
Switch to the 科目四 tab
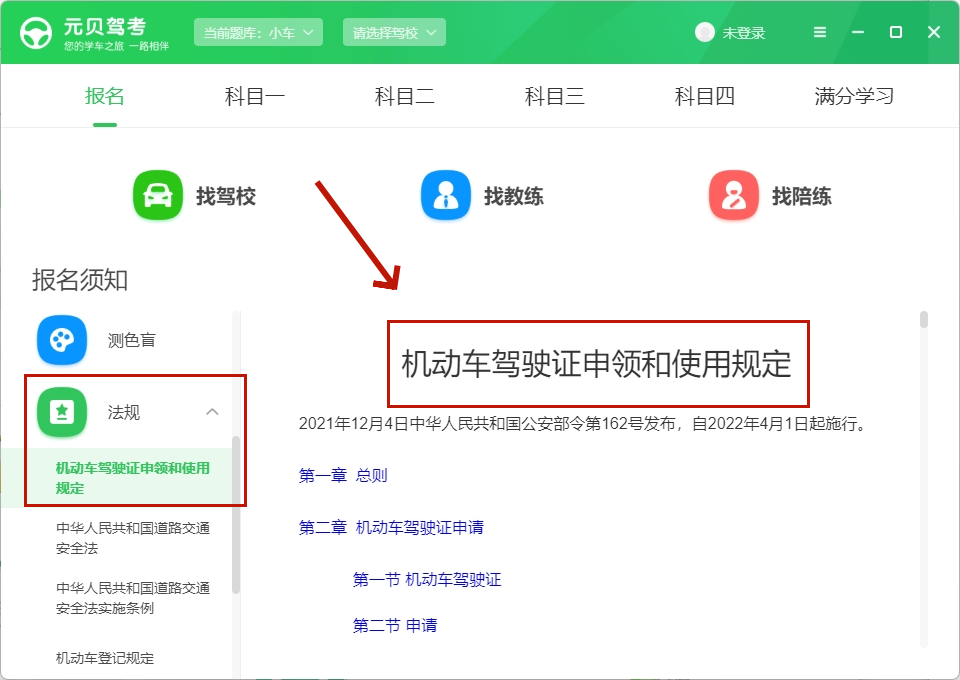point(705,96)
